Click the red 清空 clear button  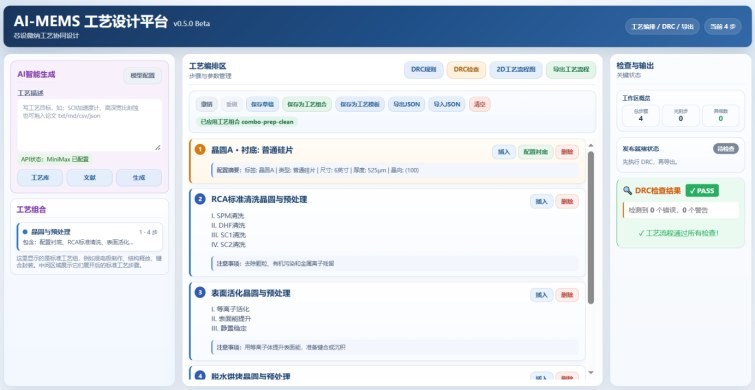point(480,104)
